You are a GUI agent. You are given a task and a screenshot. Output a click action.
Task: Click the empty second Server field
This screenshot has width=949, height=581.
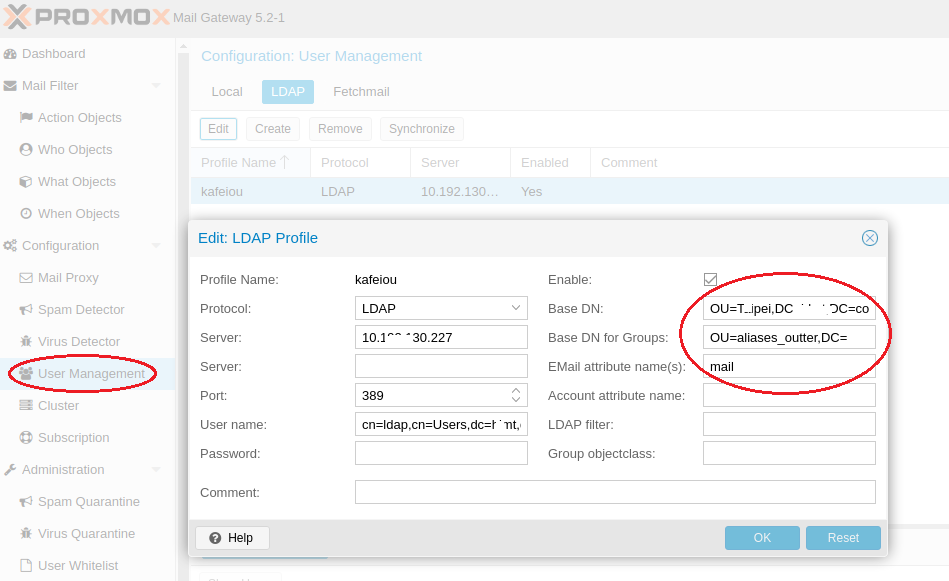pos(441,366)
